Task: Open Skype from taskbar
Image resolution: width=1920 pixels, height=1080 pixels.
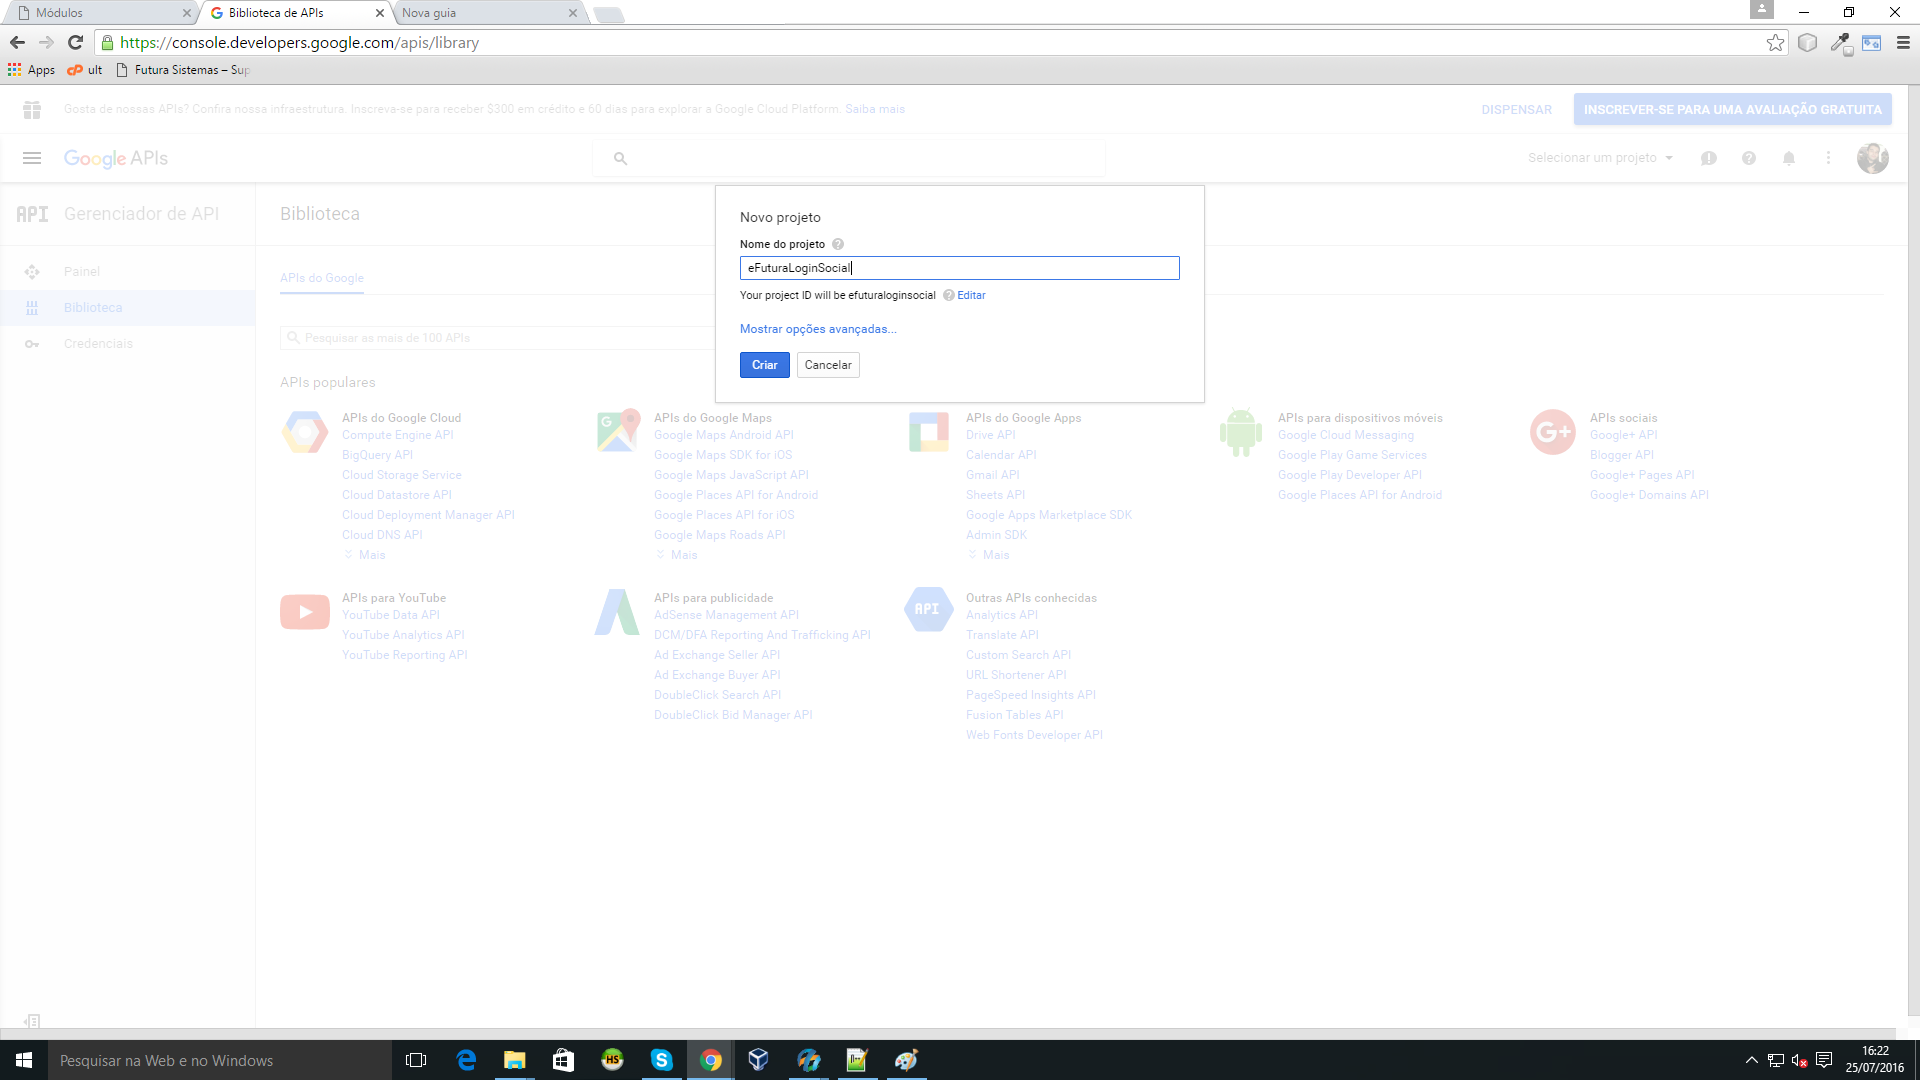Action: click(662, 1060)
